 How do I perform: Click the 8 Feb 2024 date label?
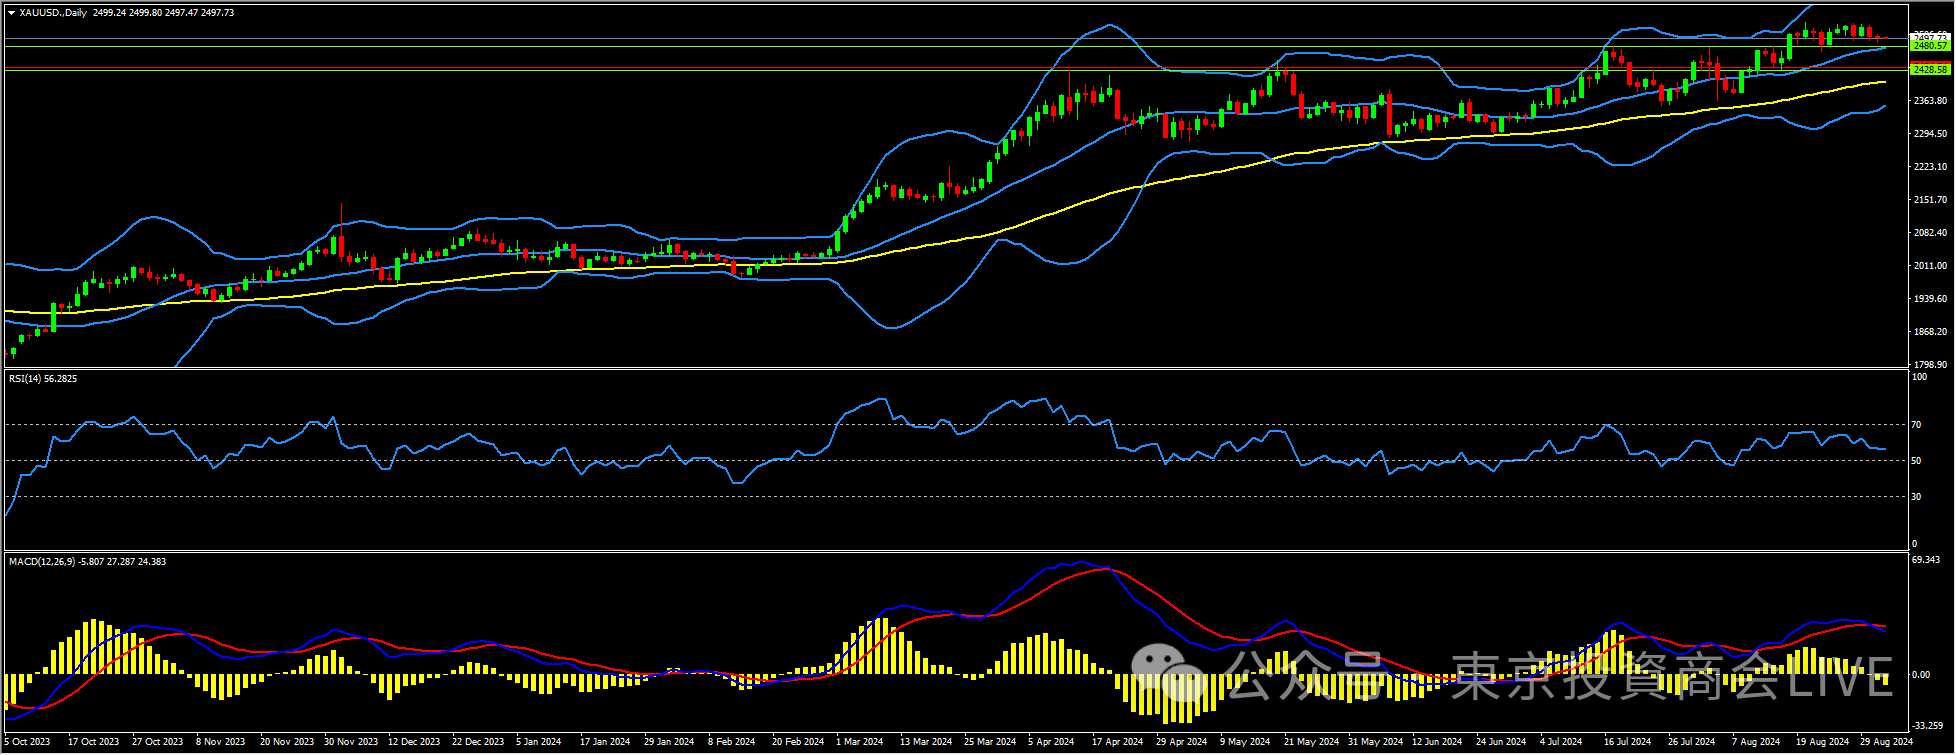(x=732, y=742)
